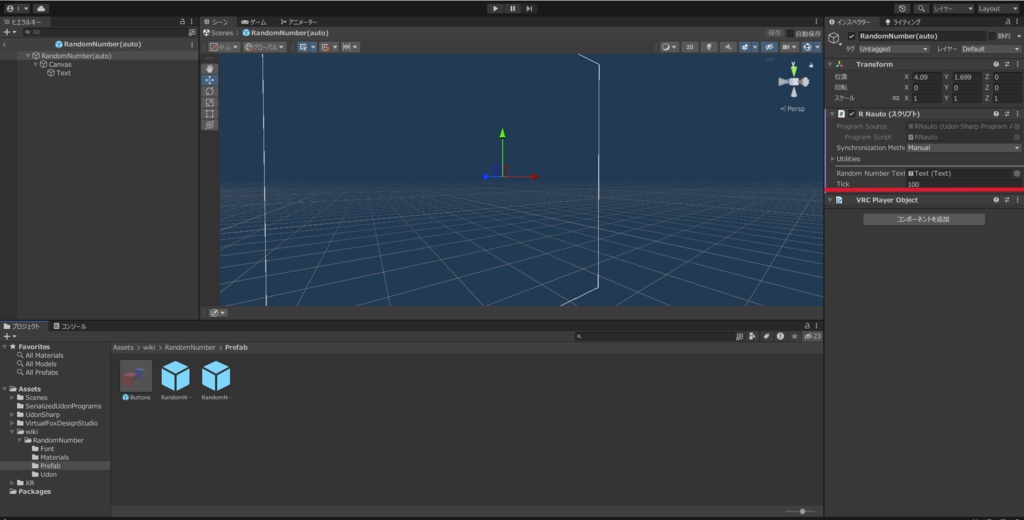Toggle the R Nauto script enabled checkbox
Image resolution: width=1024 pixels, height=520 pixels.
[x=852, y=114]
